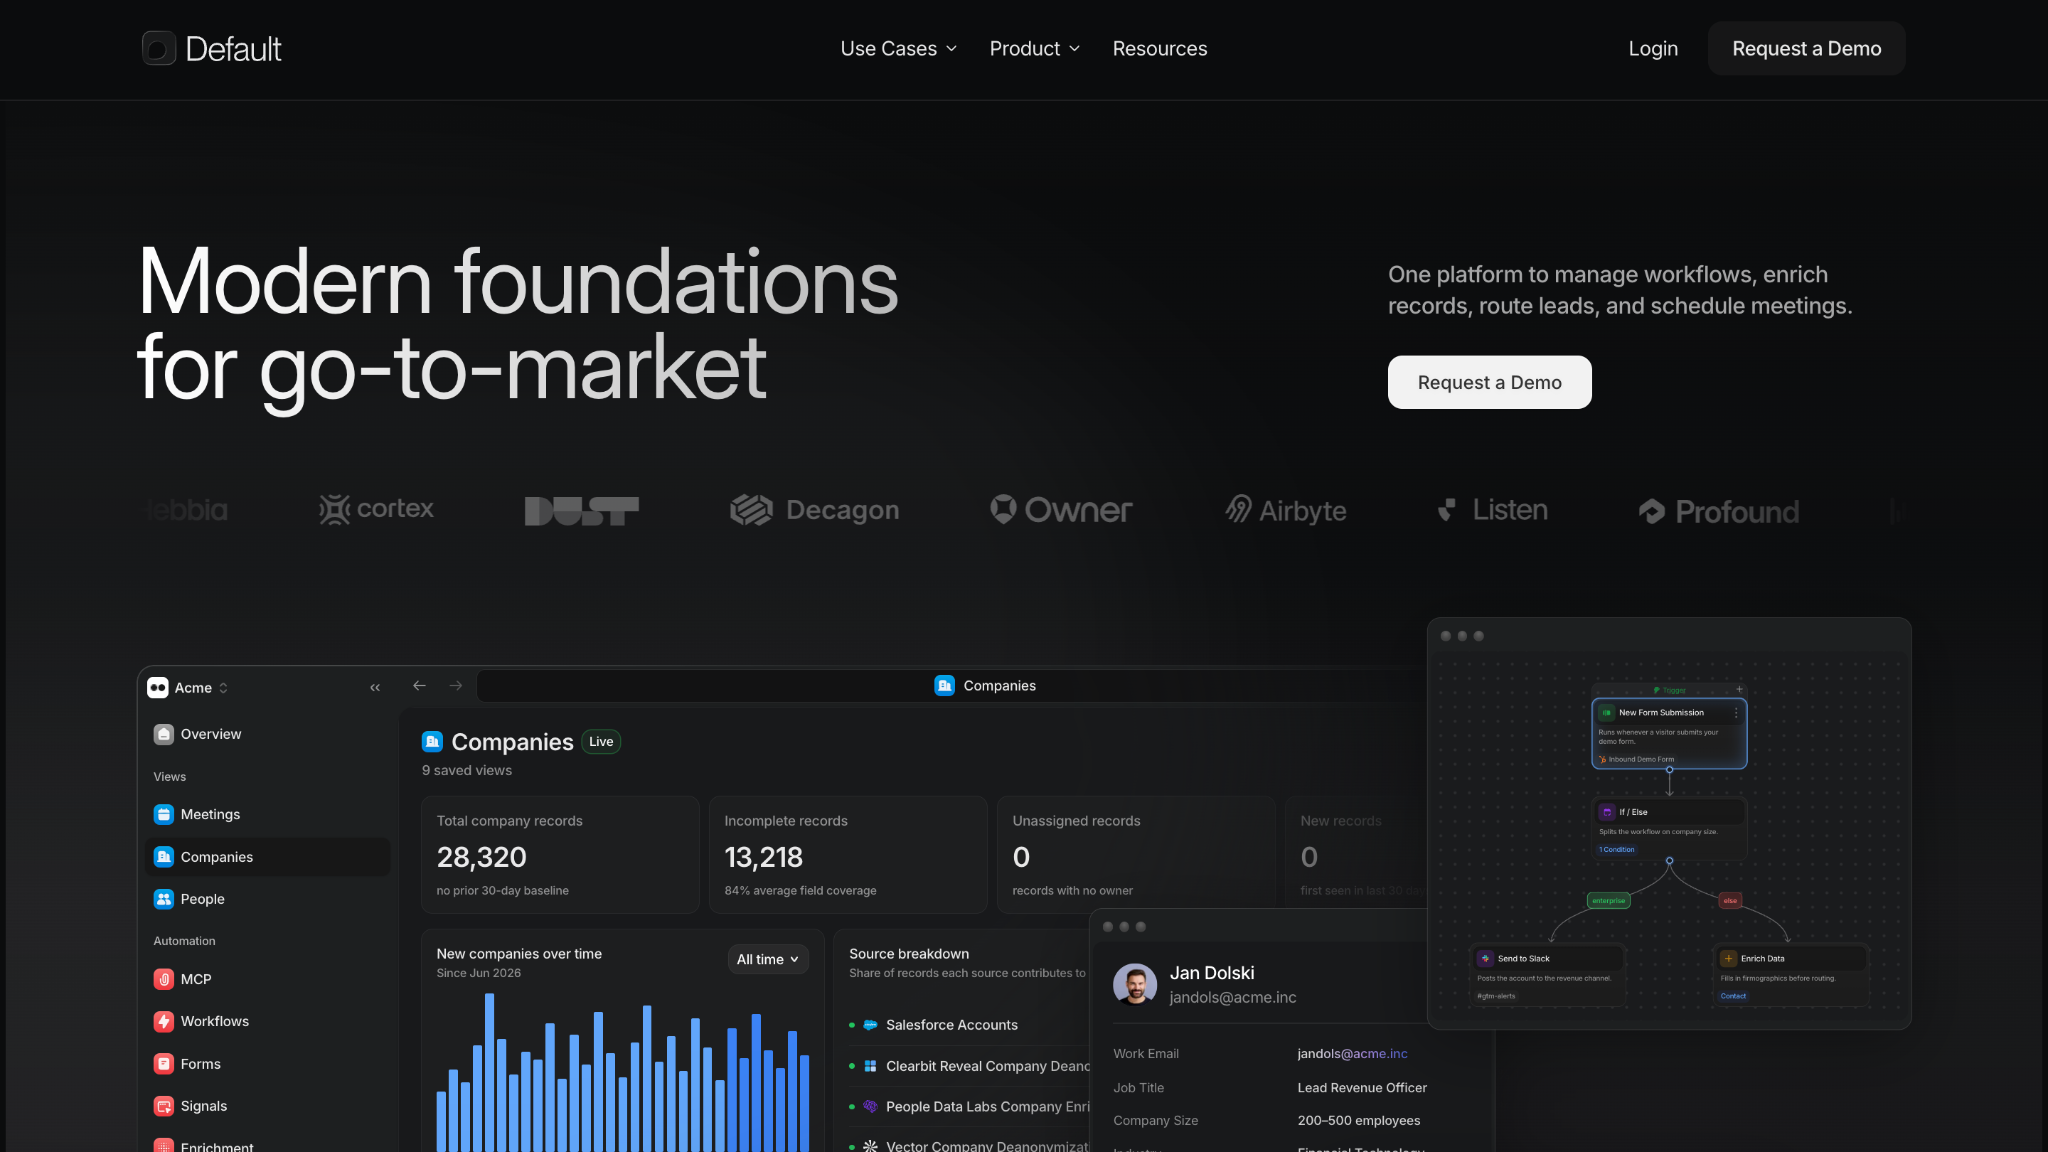Click the "200-500 employees" company size value
Screen dimensions: 2048x1152
click(x=1359, y=1121)
